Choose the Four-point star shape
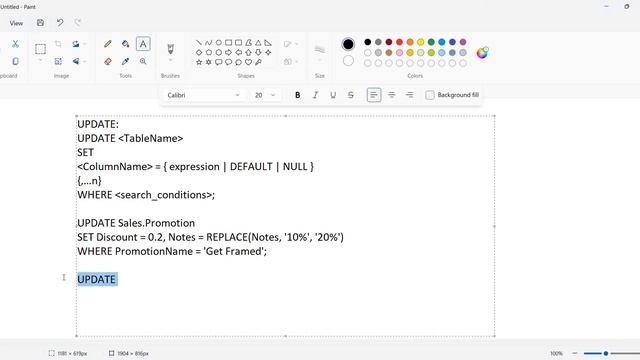 pyautogui.click(x=268, y=52)
